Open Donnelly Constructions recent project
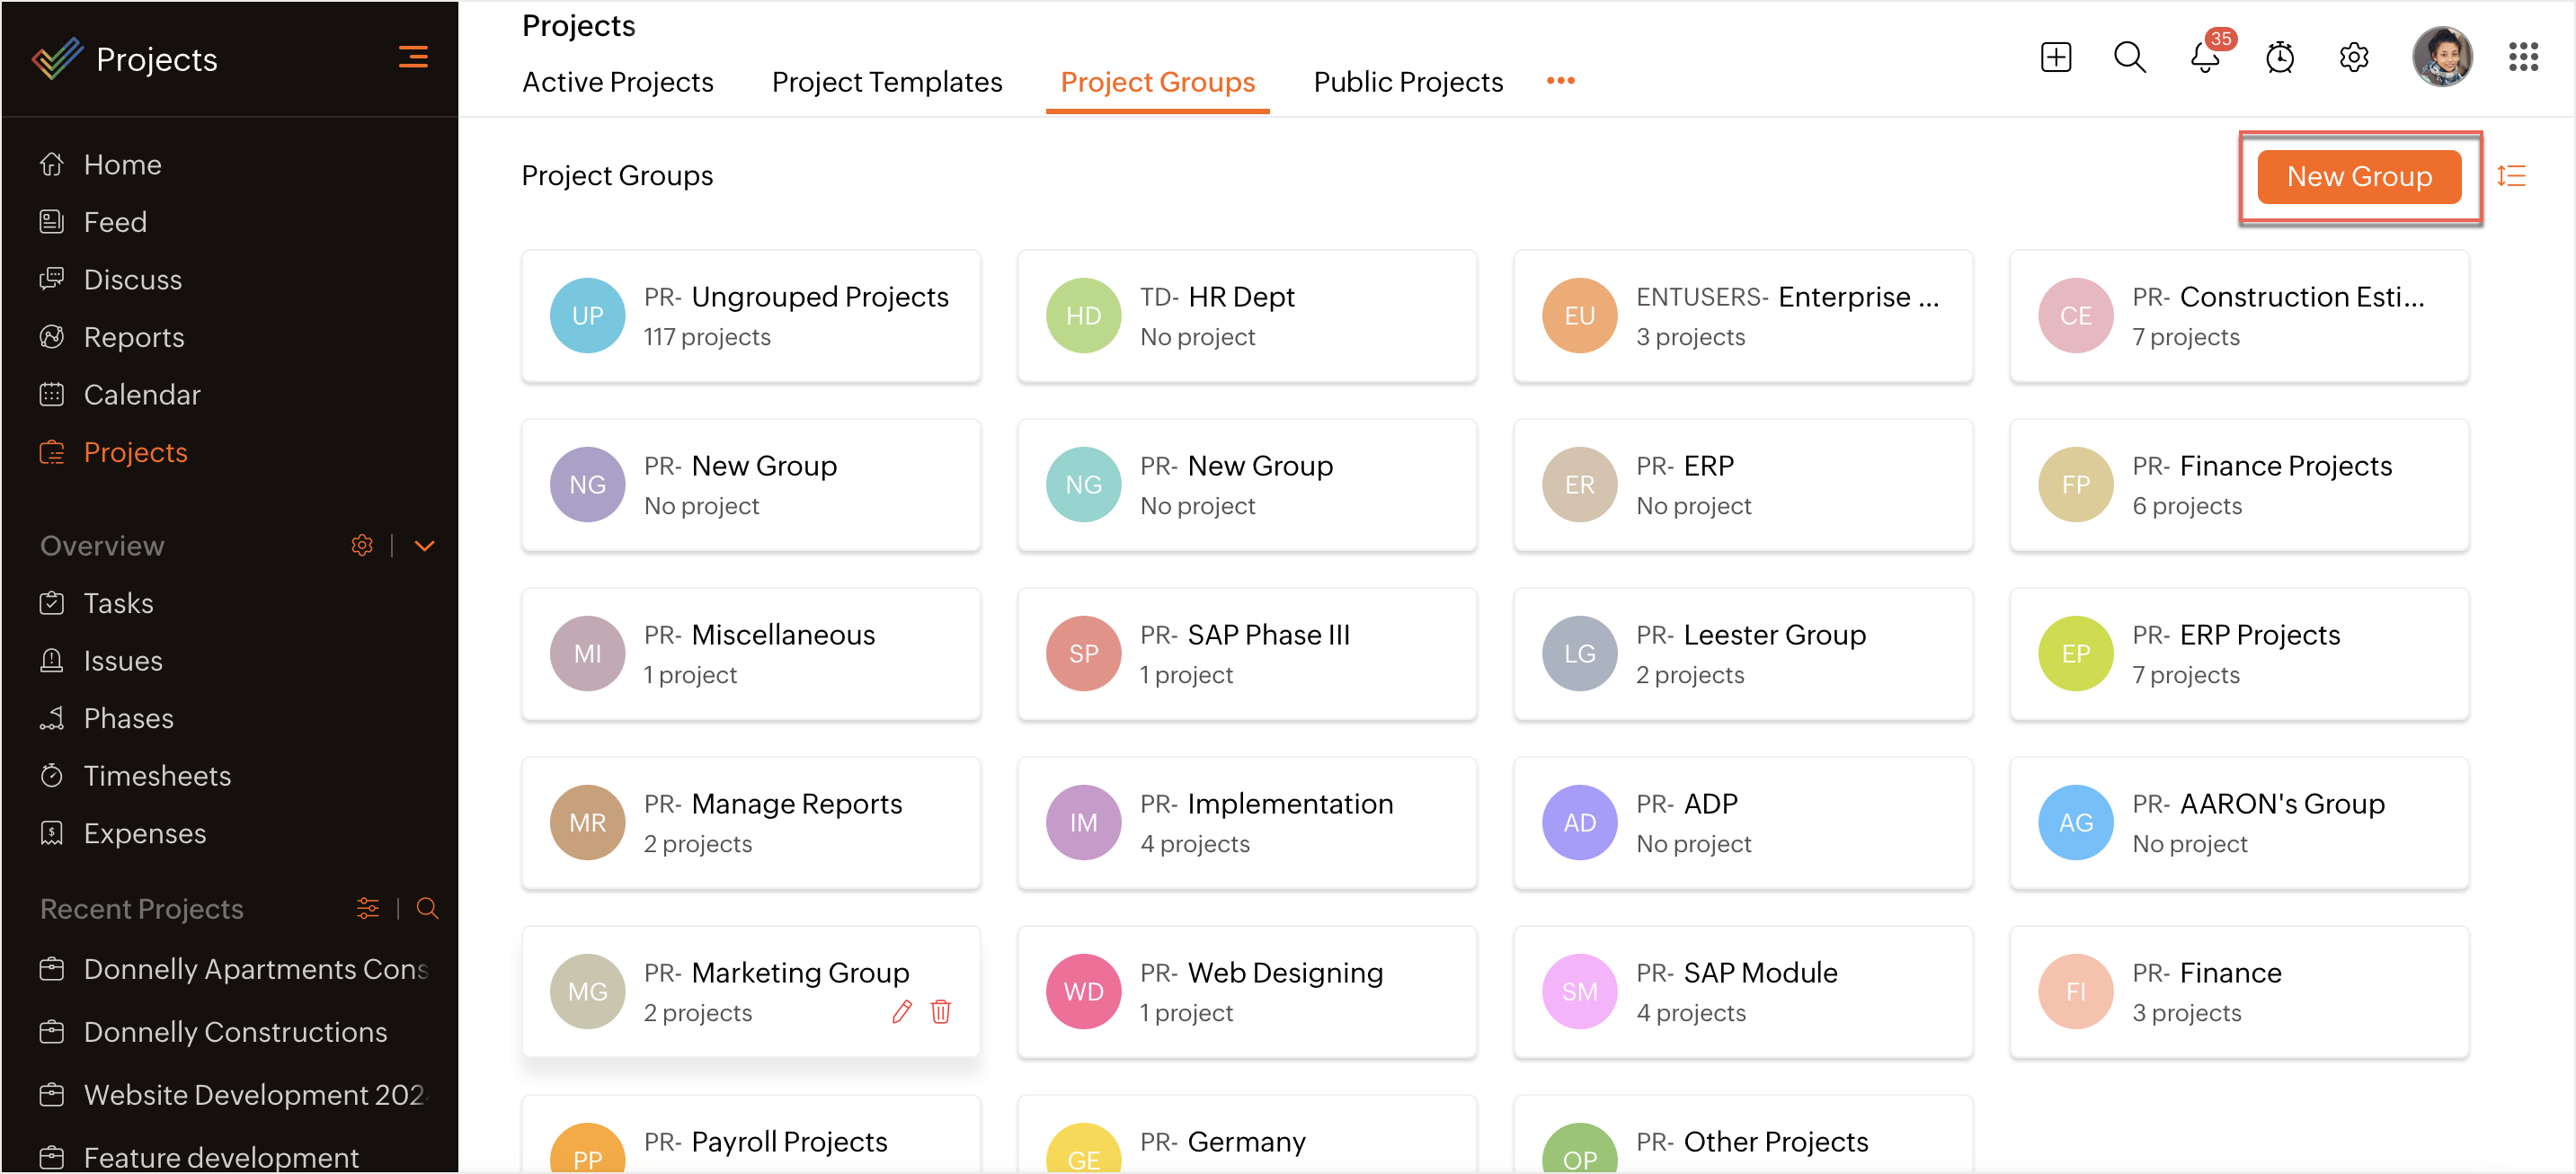 (x=235, y=1031)
